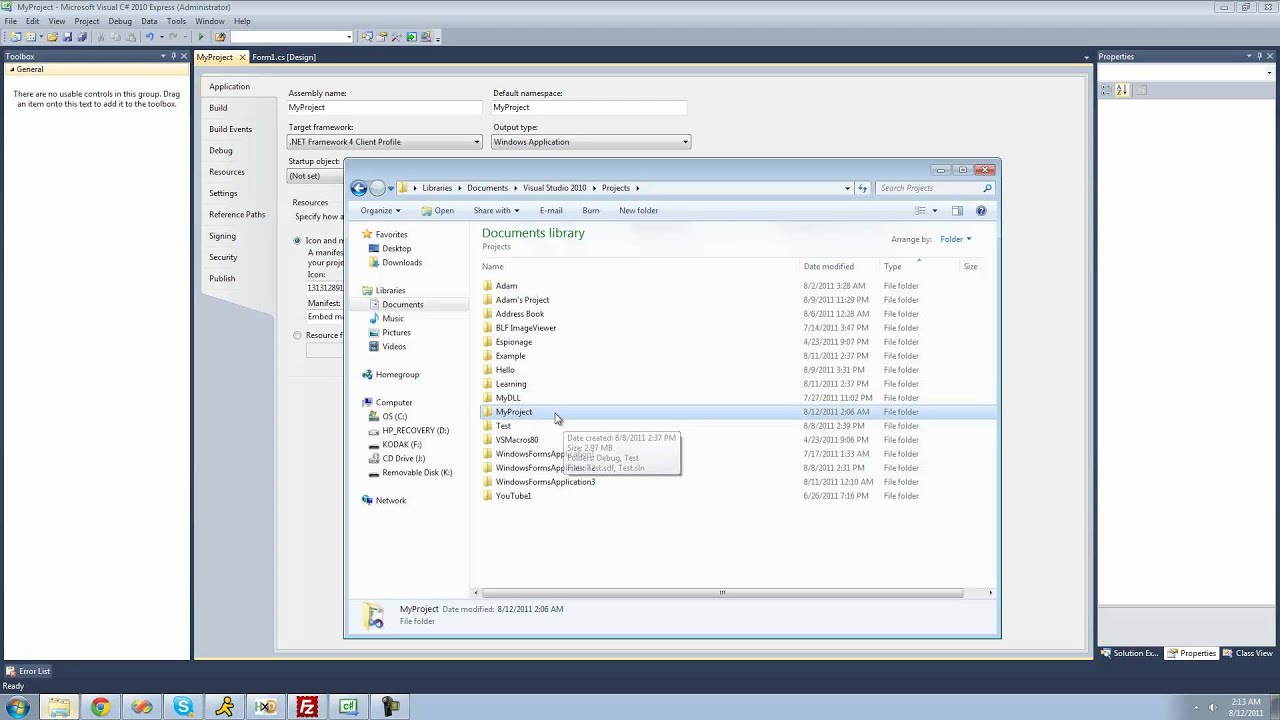Select the Espionage folder
The height and width of the screenshot is (720, 1280).
coord(513,342)
